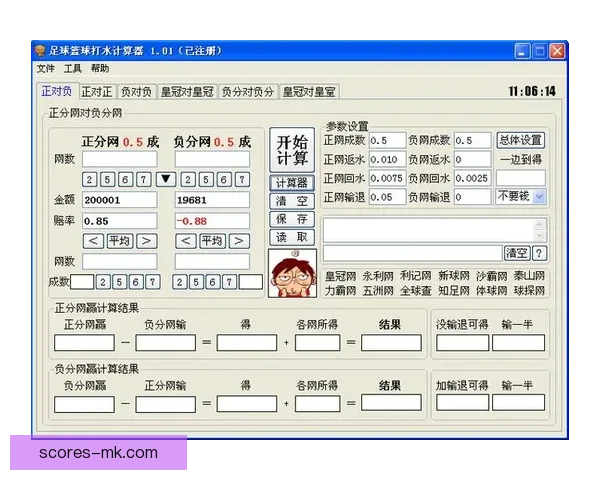Click the 正分网赢 result box
The width and height of the screenshot is (600, 480).
click(84, 343)
